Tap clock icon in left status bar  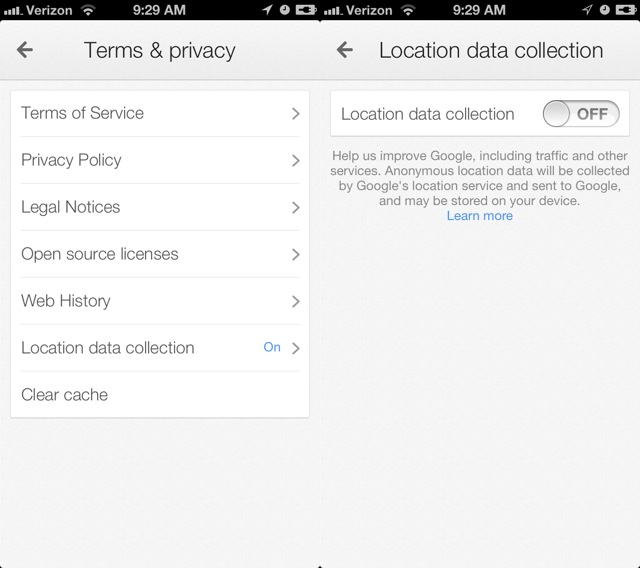(284, 9)
